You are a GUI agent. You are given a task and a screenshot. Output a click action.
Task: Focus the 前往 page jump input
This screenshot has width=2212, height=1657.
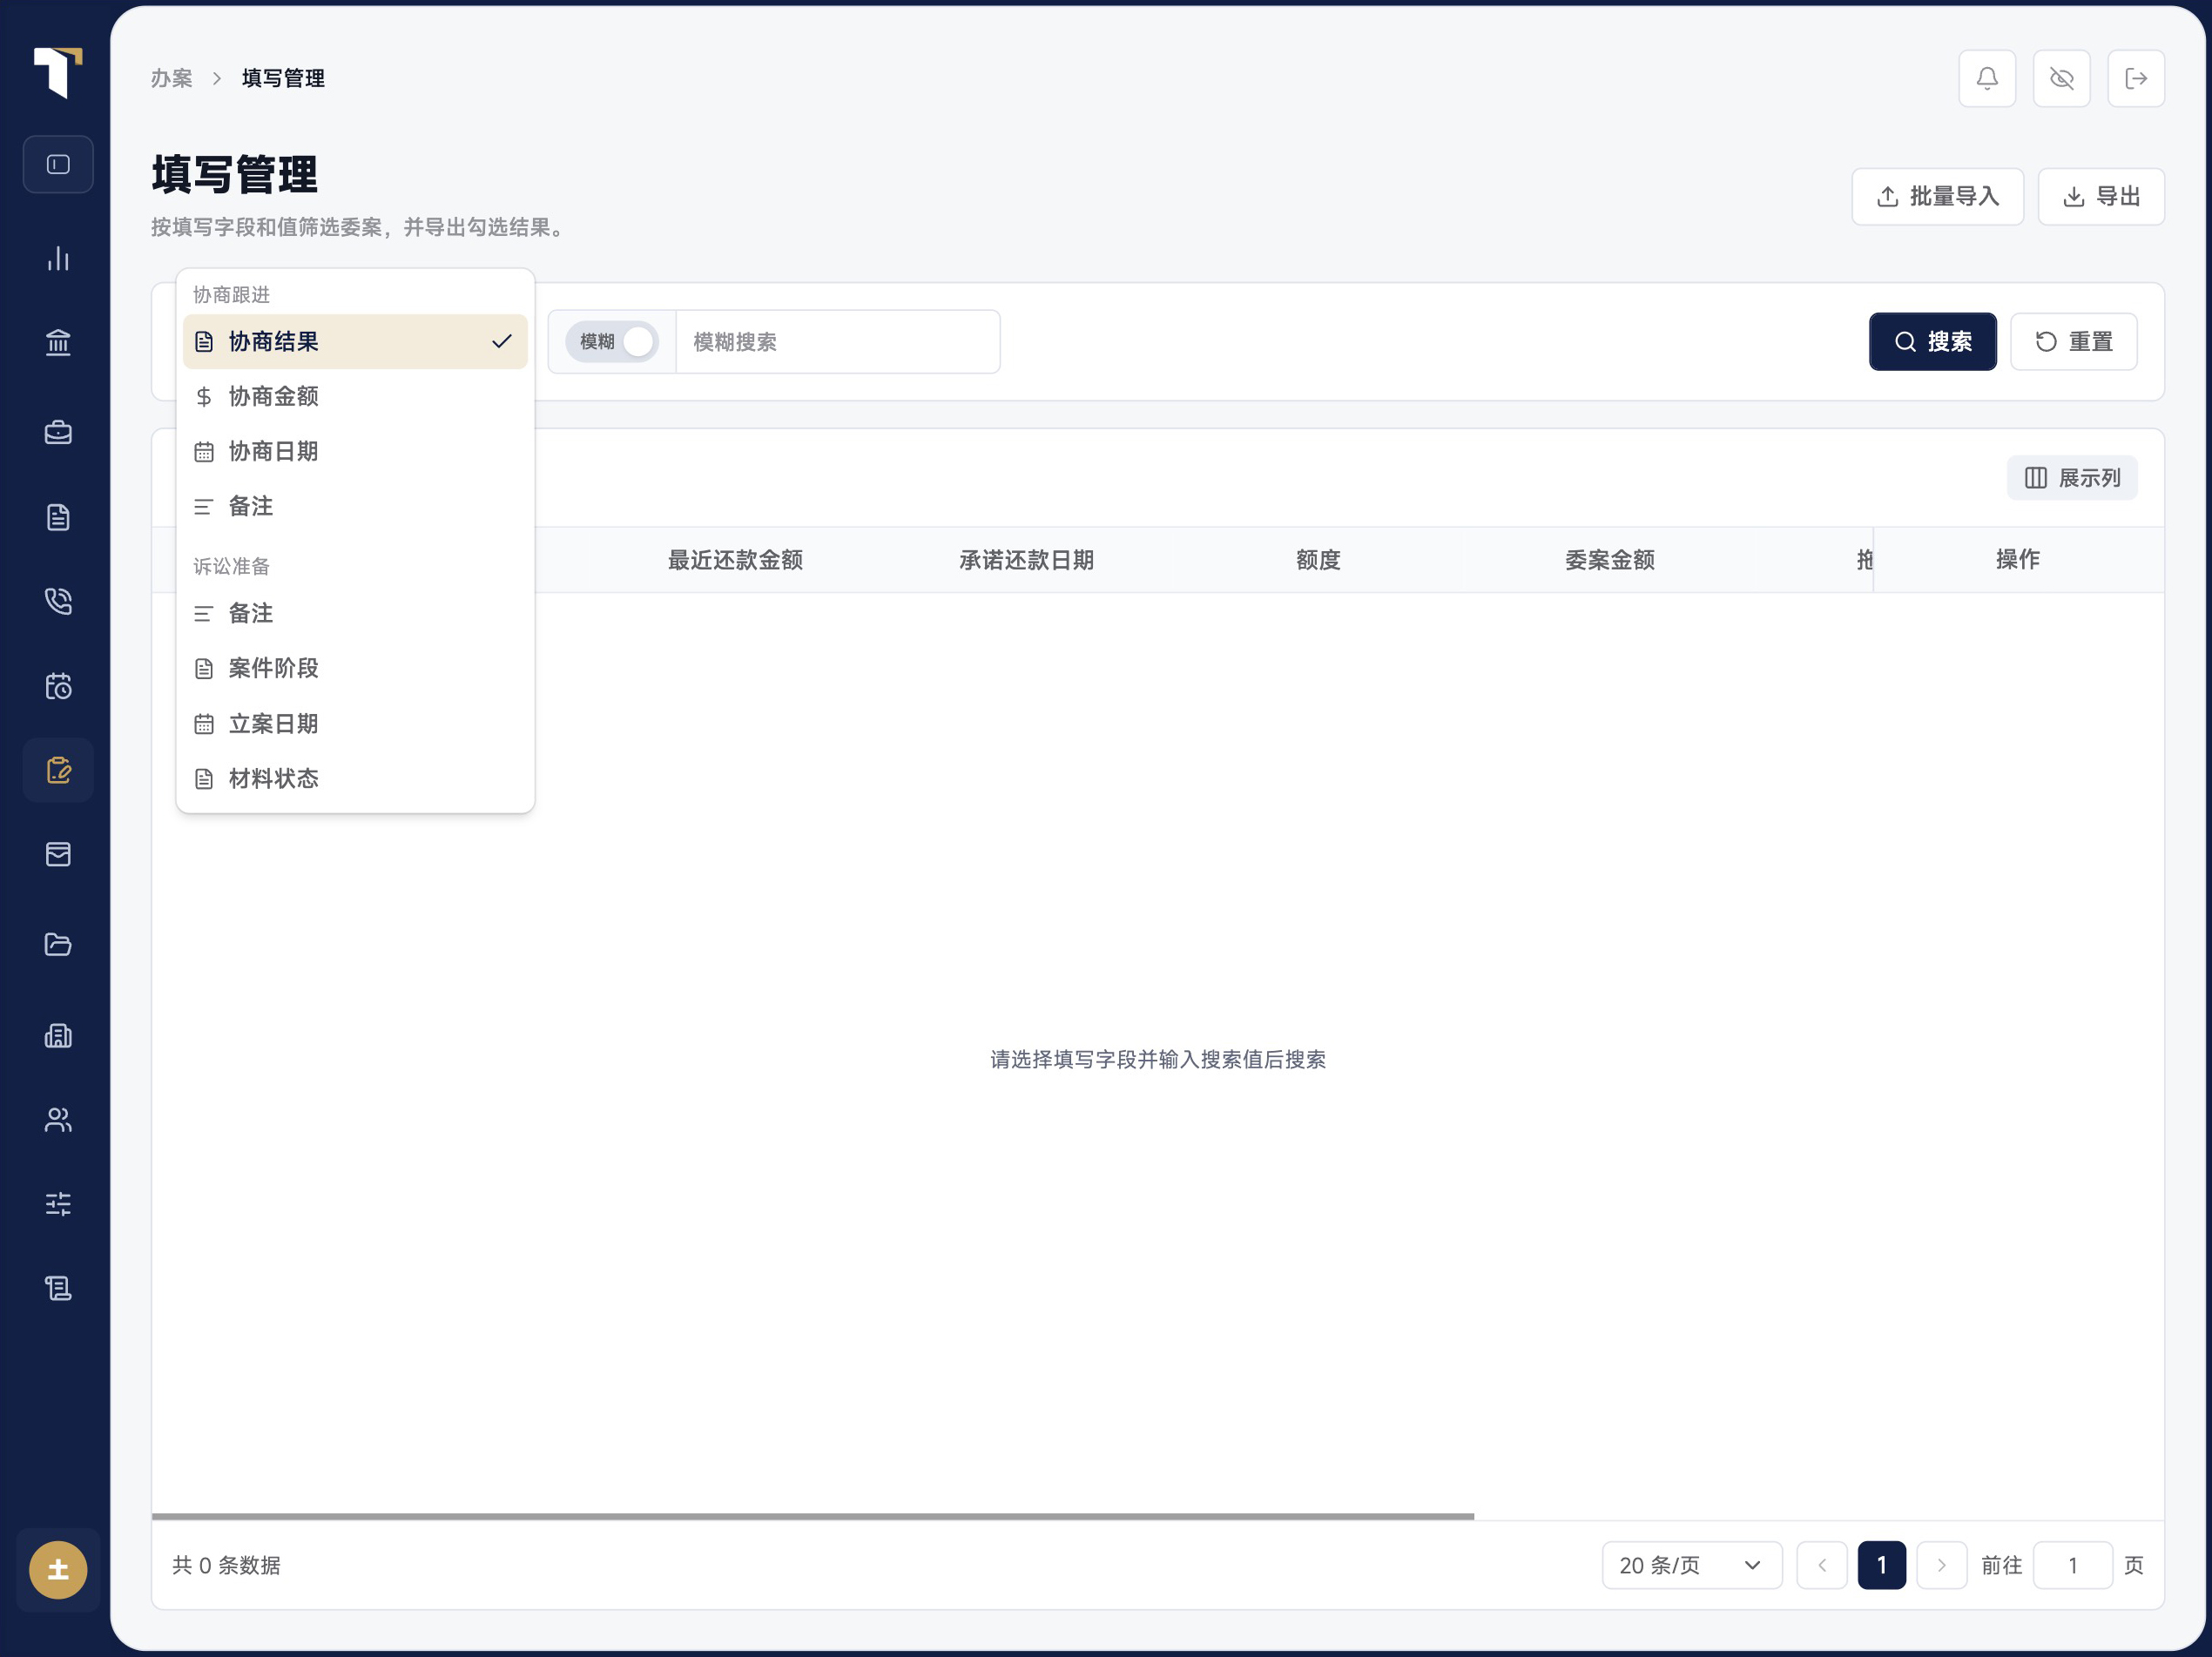pyautogui.click(x=2072, y=1566)
